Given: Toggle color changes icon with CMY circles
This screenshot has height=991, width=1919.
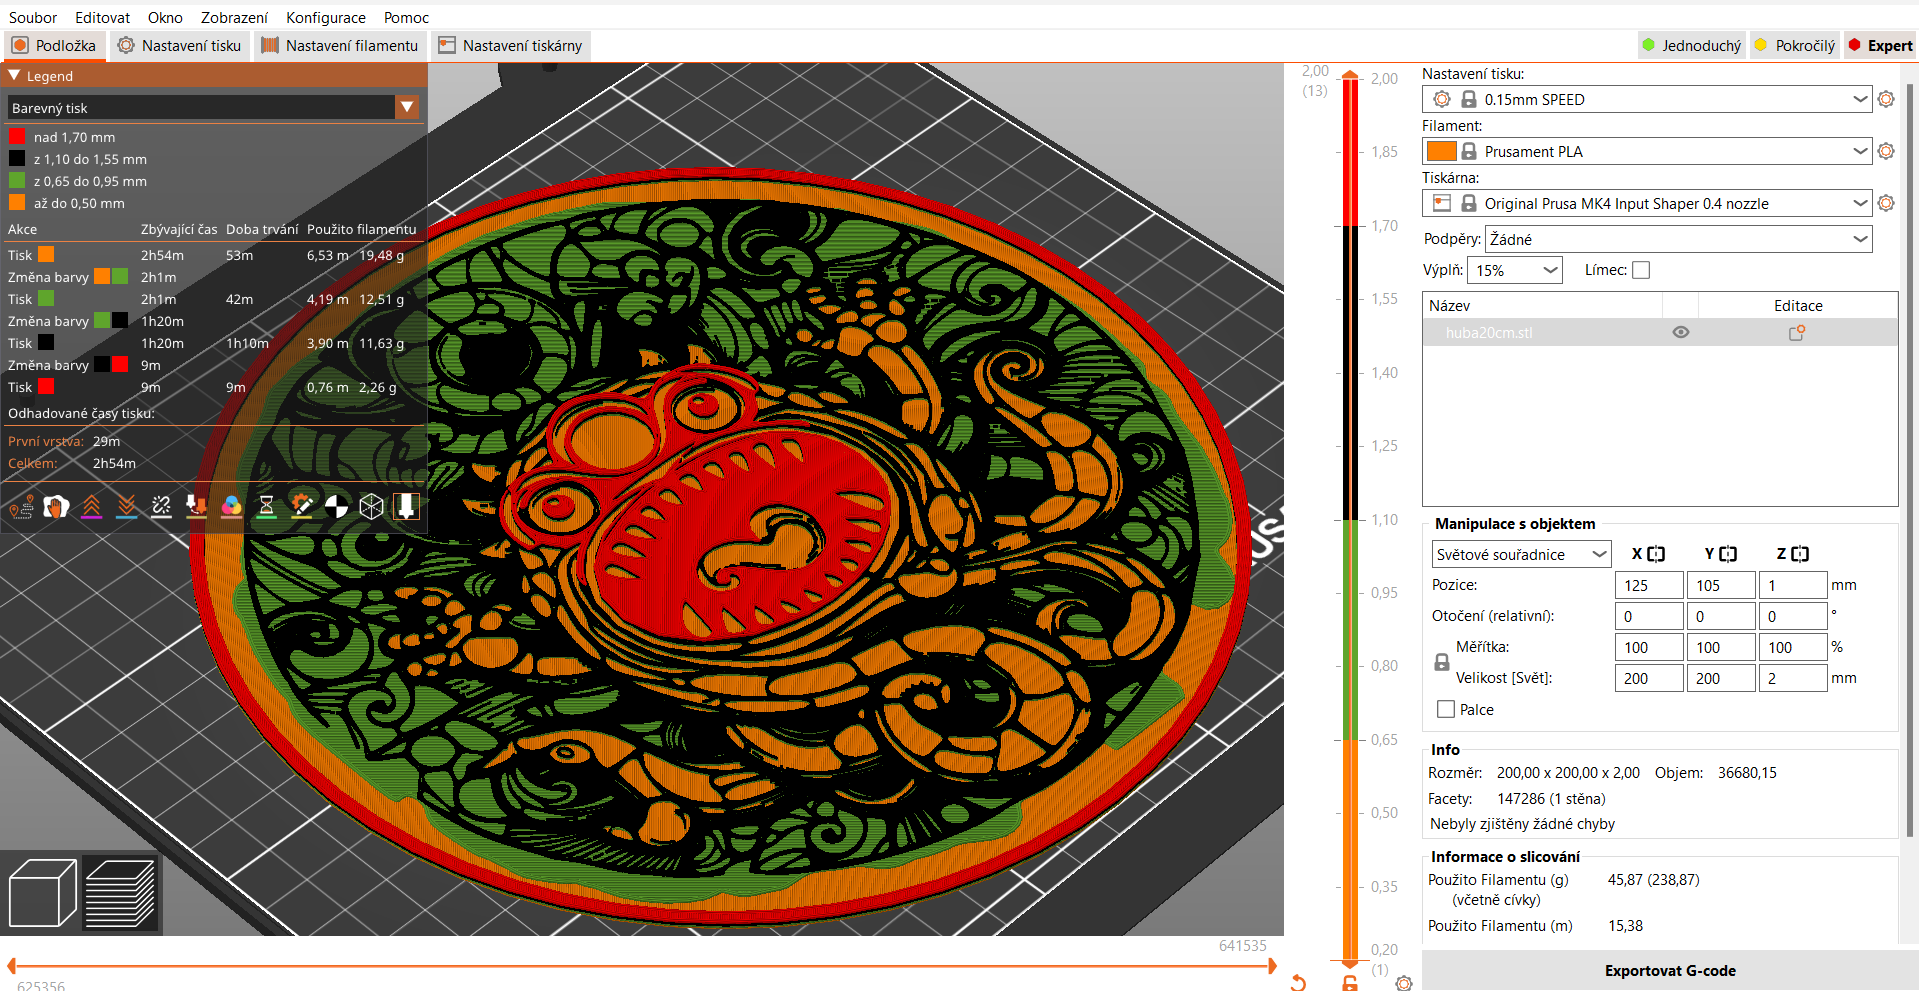Looking at the screenshot, I should (x=232, y=507).
